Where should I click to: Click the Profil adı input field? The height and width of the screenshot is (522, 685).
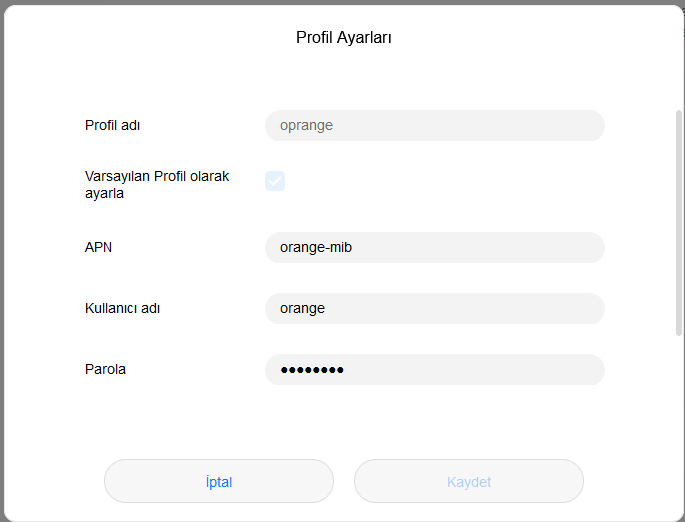click(434, 126)
